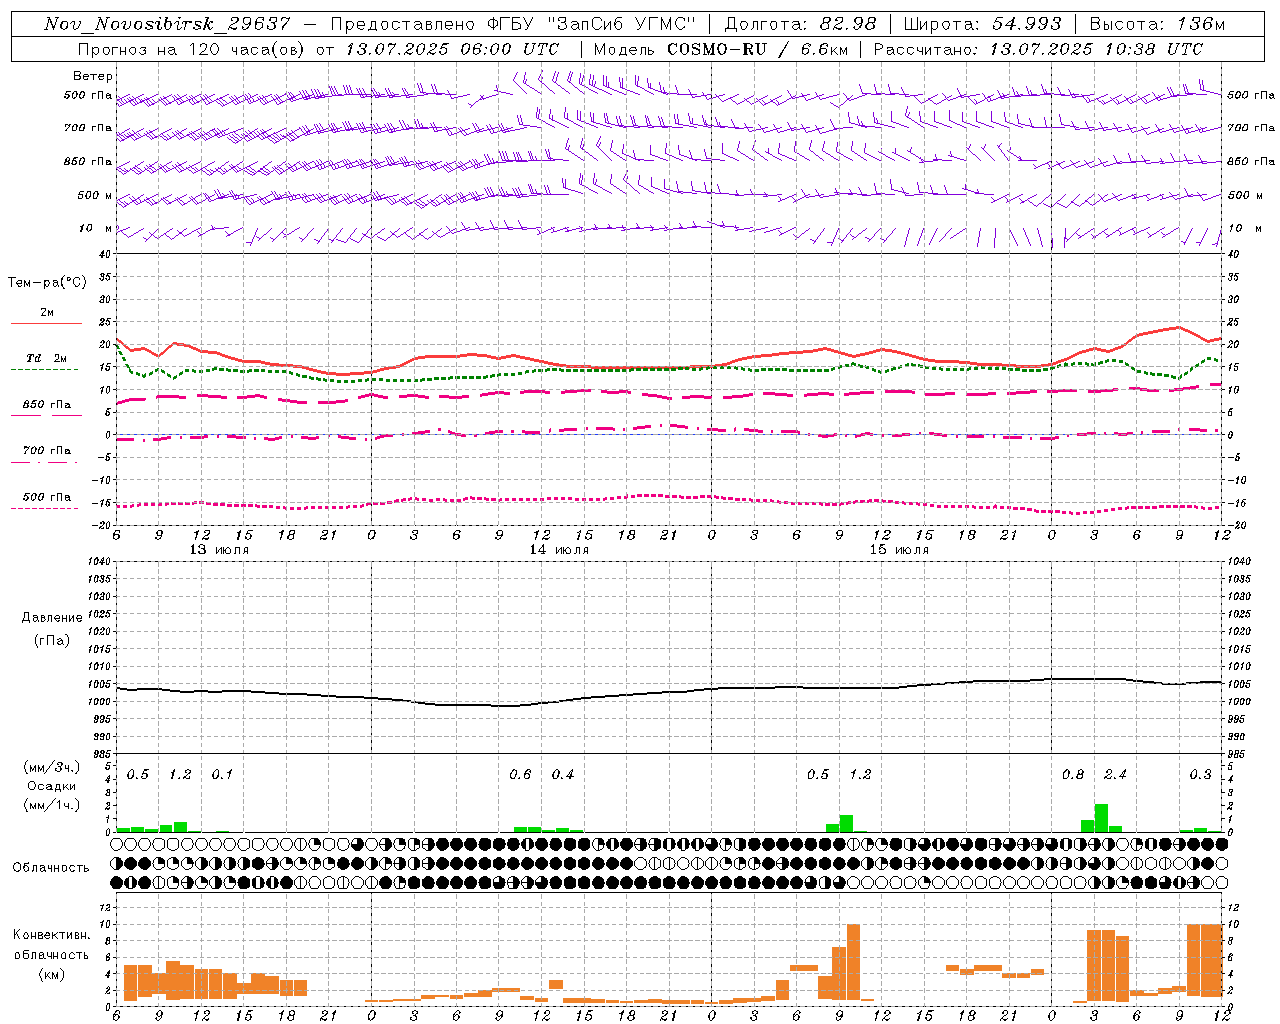Select the latitude value Широта: 54.993
Image resolution: width=1280 pixels, height=1024 pixels.
(982, 24)
